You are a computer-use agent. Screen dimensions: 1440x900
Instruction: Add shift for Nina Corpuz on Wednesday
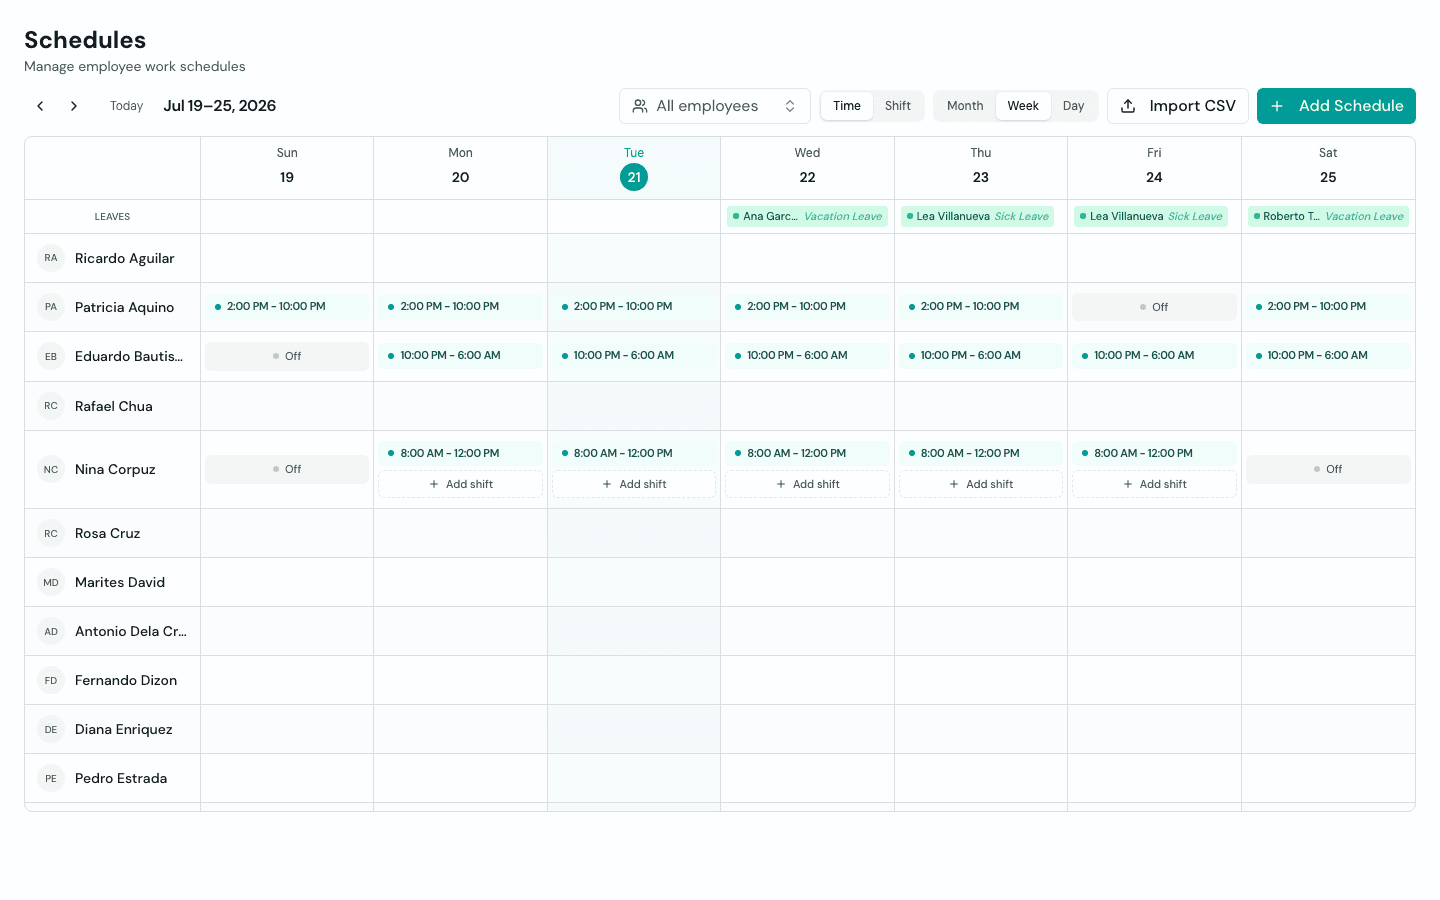[x=808, y=484]
